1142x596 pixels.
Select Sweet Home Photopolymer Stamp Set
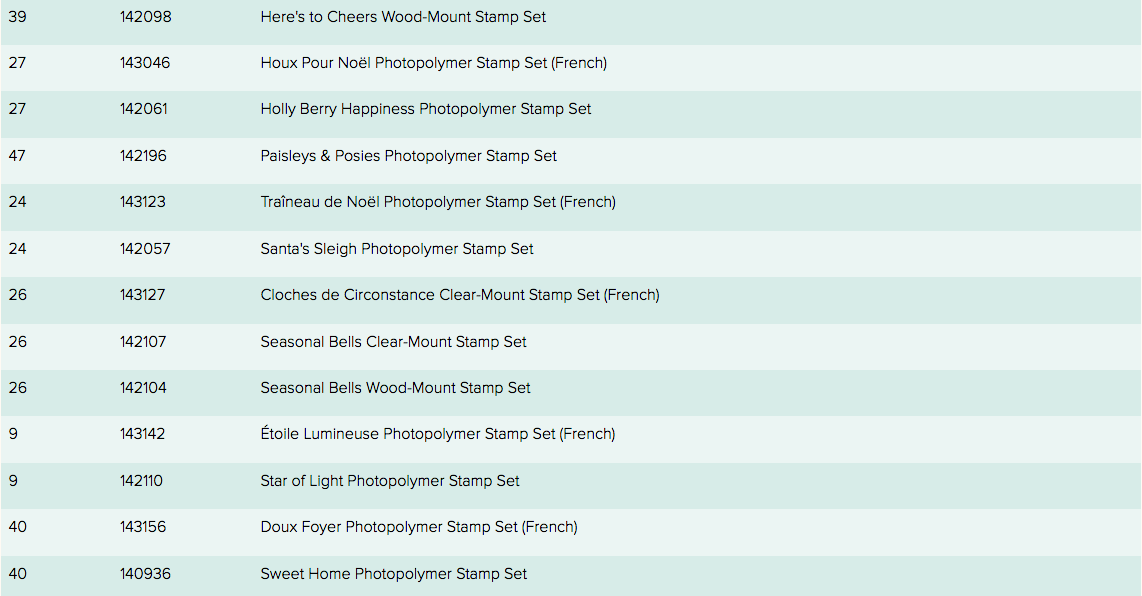393,574
